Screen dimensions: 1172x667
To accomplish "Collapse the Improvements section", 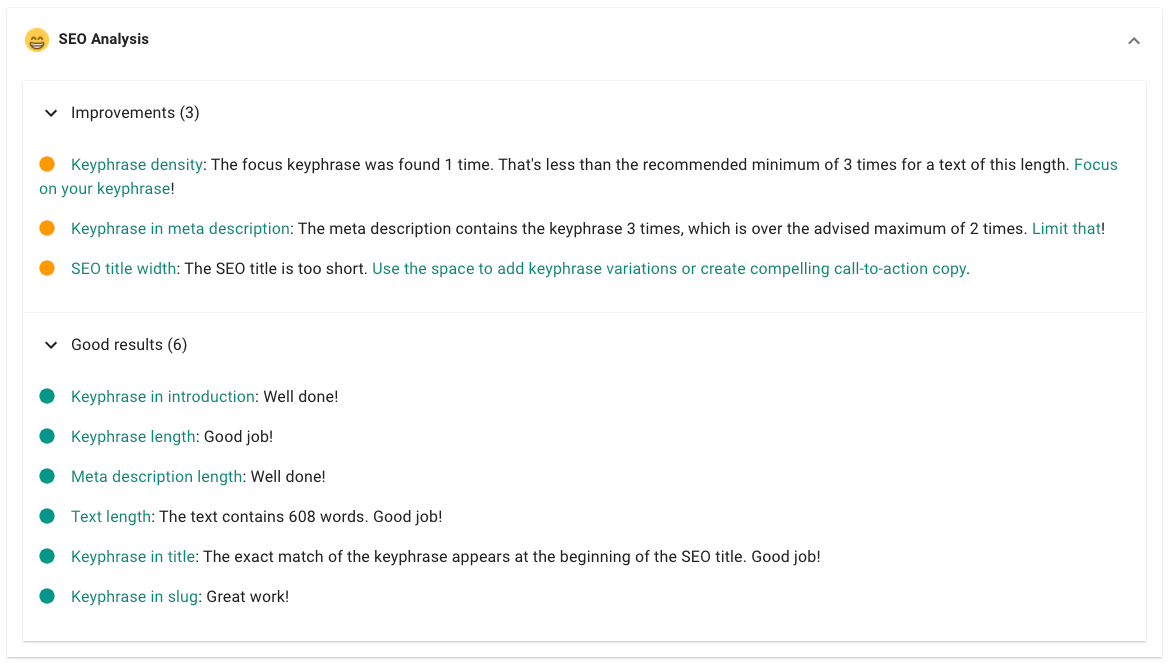I will coord(50,113).
